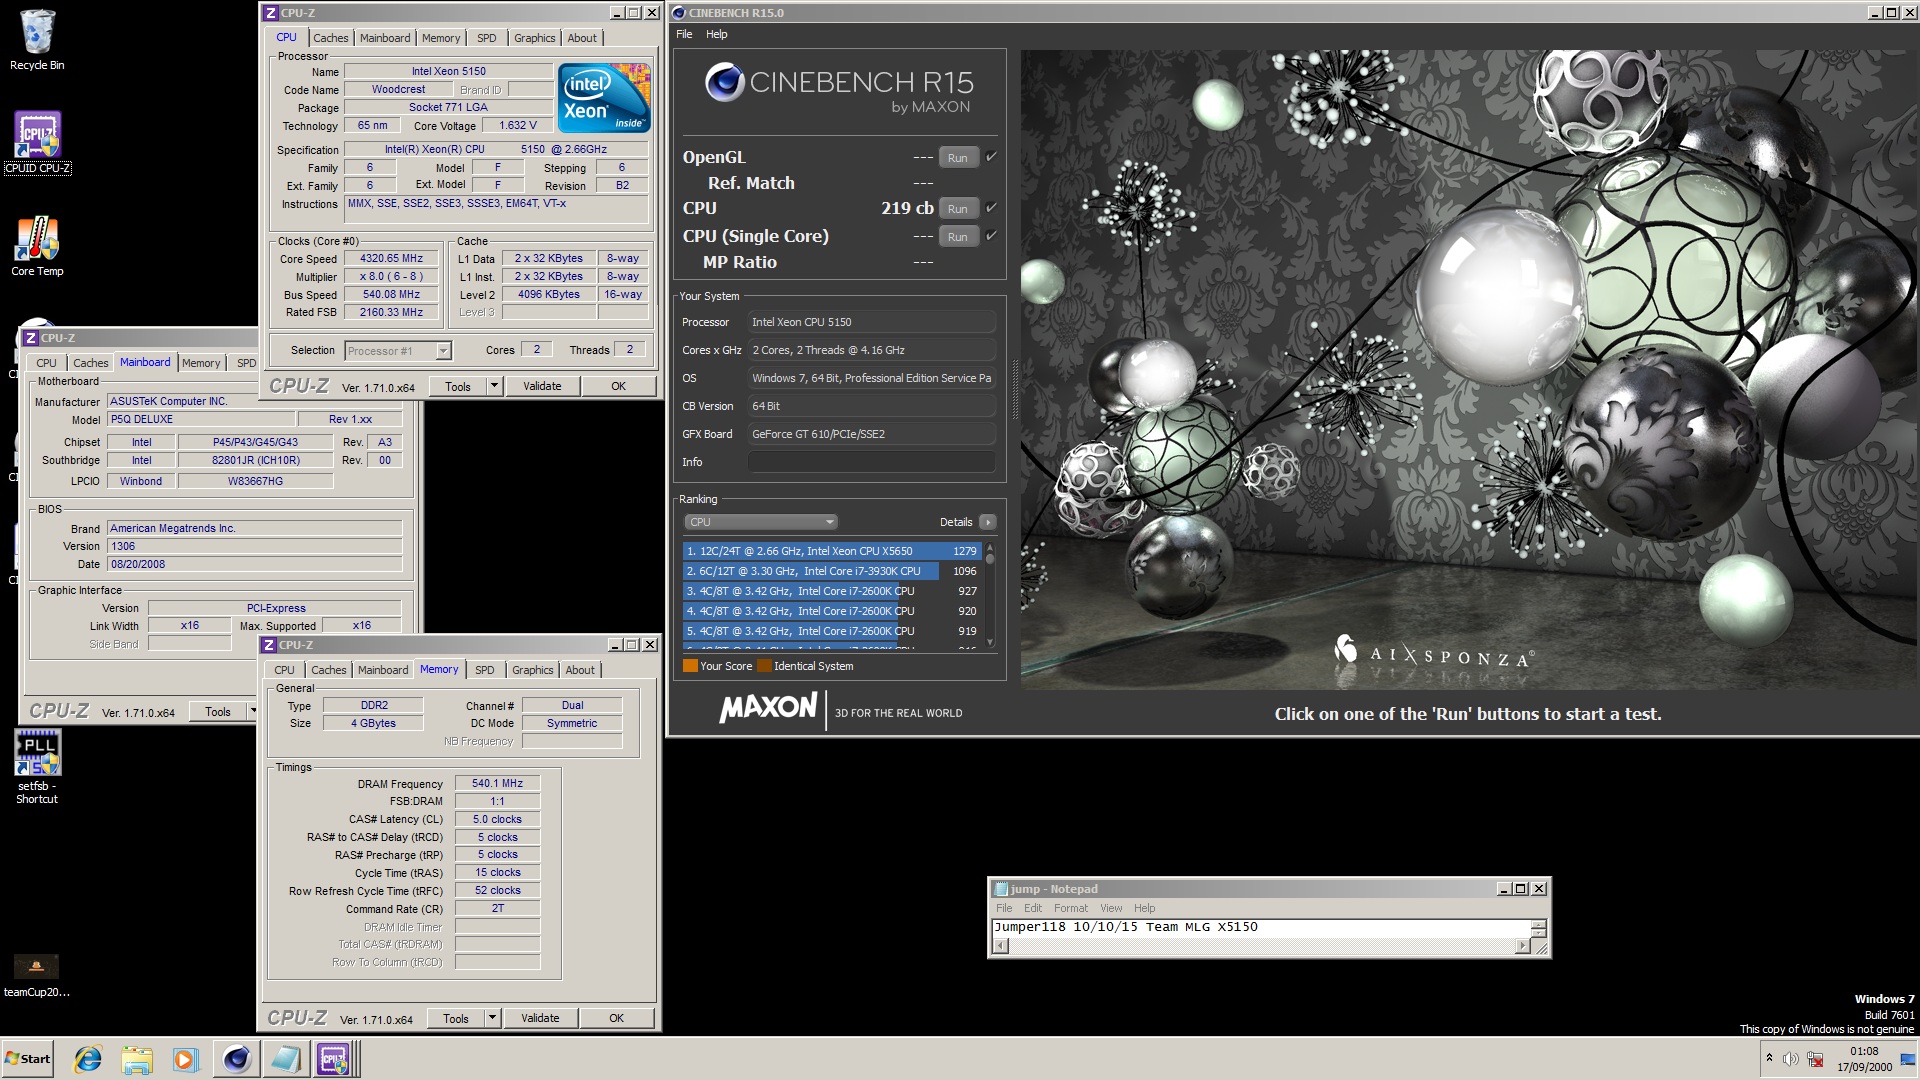The image size is (1920, 1080).
Task: Run the CPU benchmark
Action: click(958, 209)
